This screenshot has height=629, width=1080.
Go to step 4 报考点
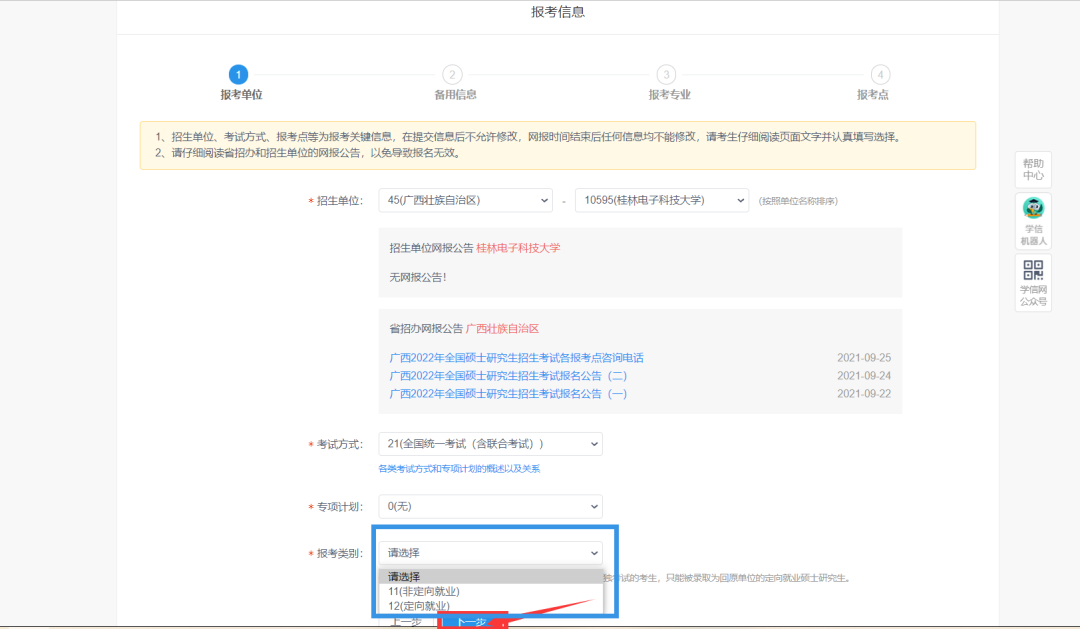click(x=880, y=74)
